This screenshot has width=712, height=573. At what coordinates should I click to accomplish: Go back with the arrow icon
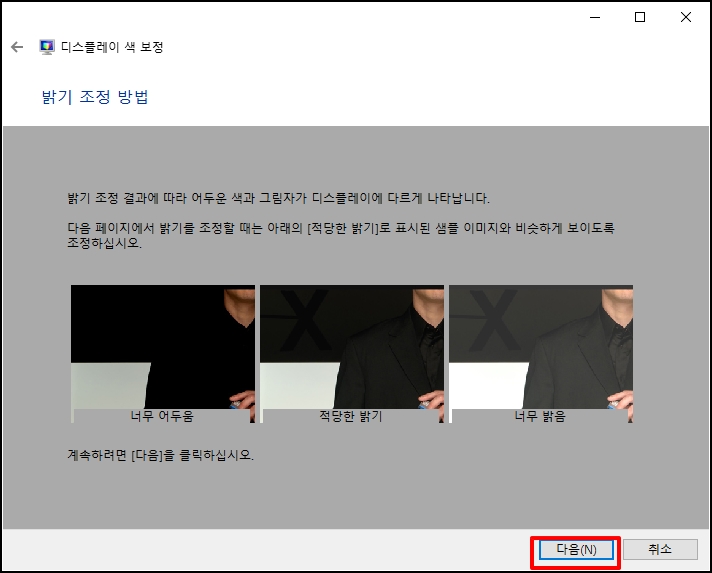[x=17, y=47]
